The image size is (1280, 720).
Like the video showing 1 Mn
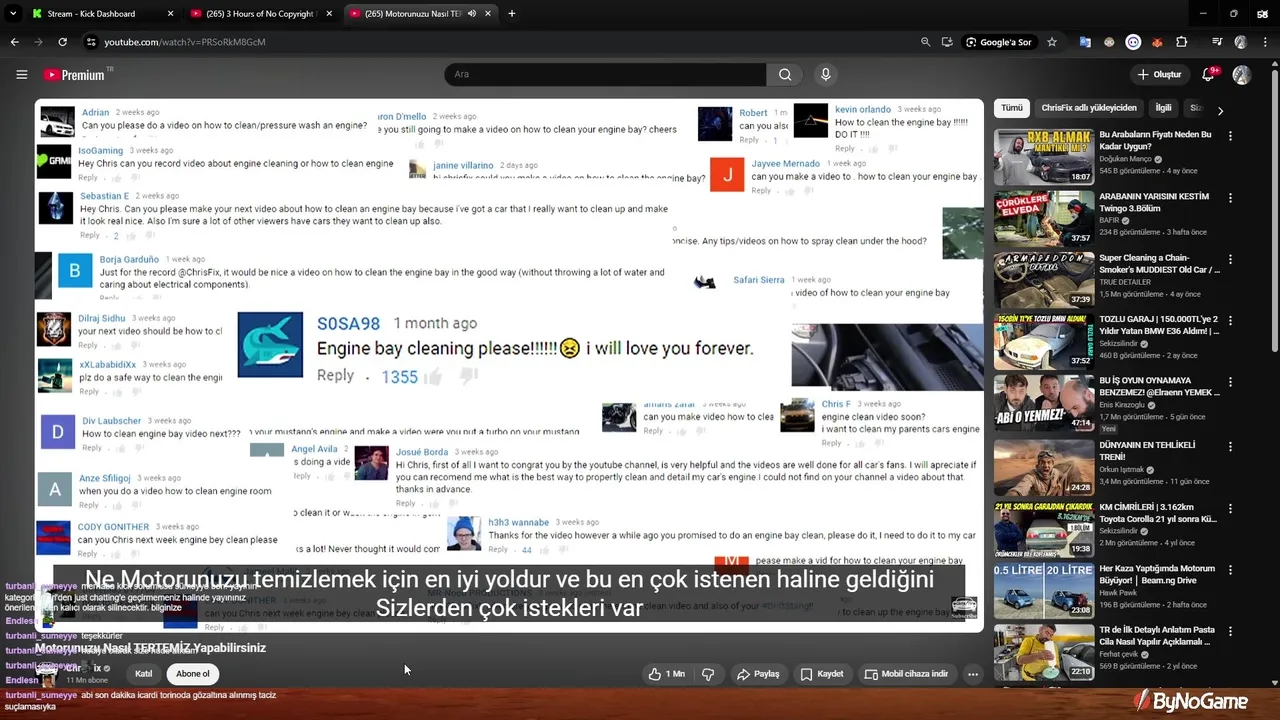[666, 674]
